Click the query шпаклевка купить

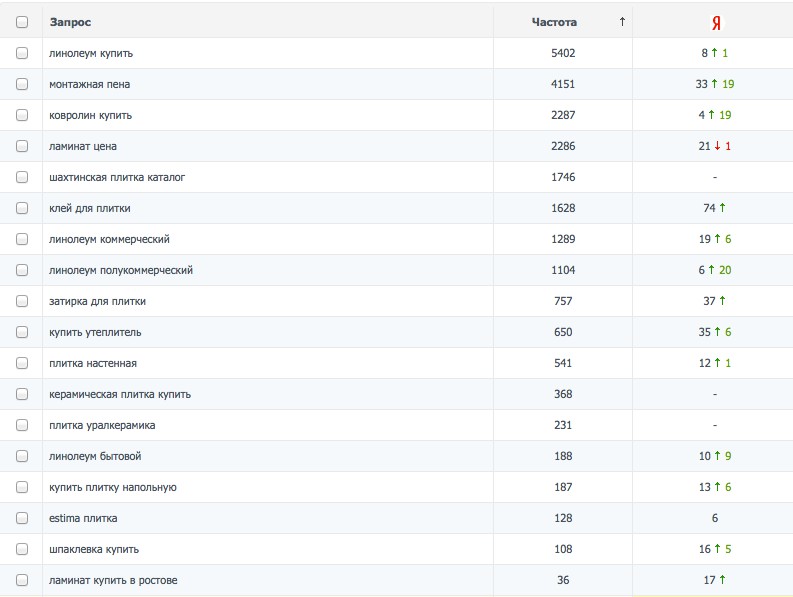[x=94, y=549]
